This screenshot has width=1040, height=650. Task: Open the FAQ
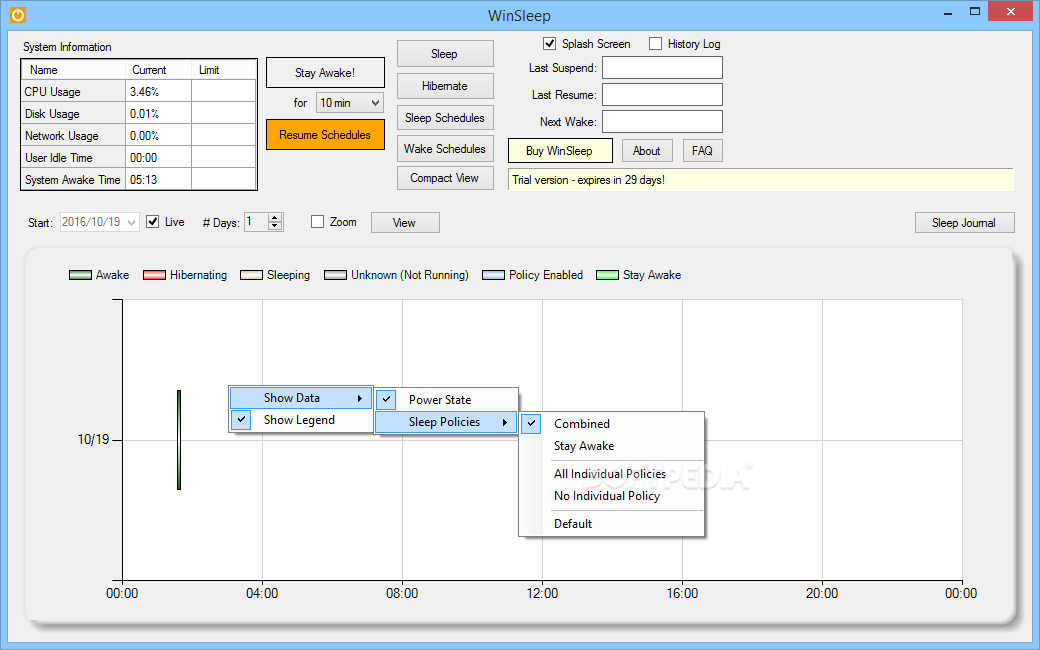702,151
